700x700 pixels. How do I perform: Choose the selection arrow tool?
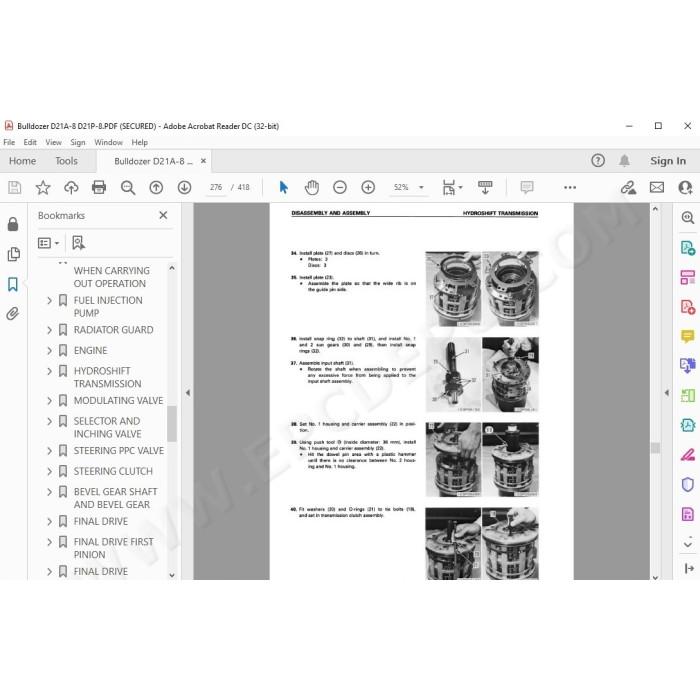pyautogui.click(x=283, y=187)
